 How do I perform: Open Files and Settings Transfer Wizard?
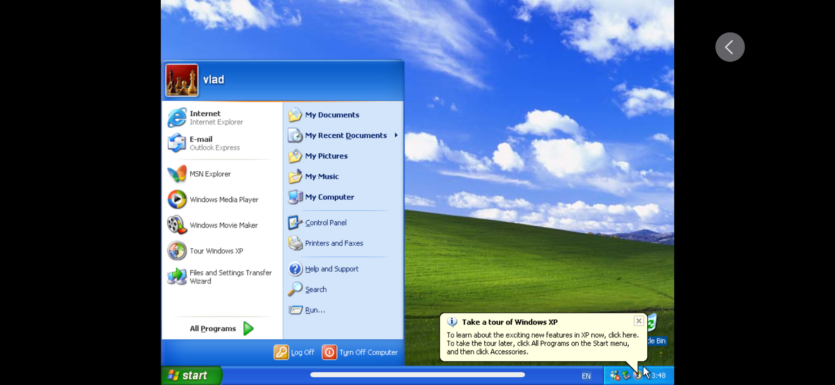coord(222,277)
